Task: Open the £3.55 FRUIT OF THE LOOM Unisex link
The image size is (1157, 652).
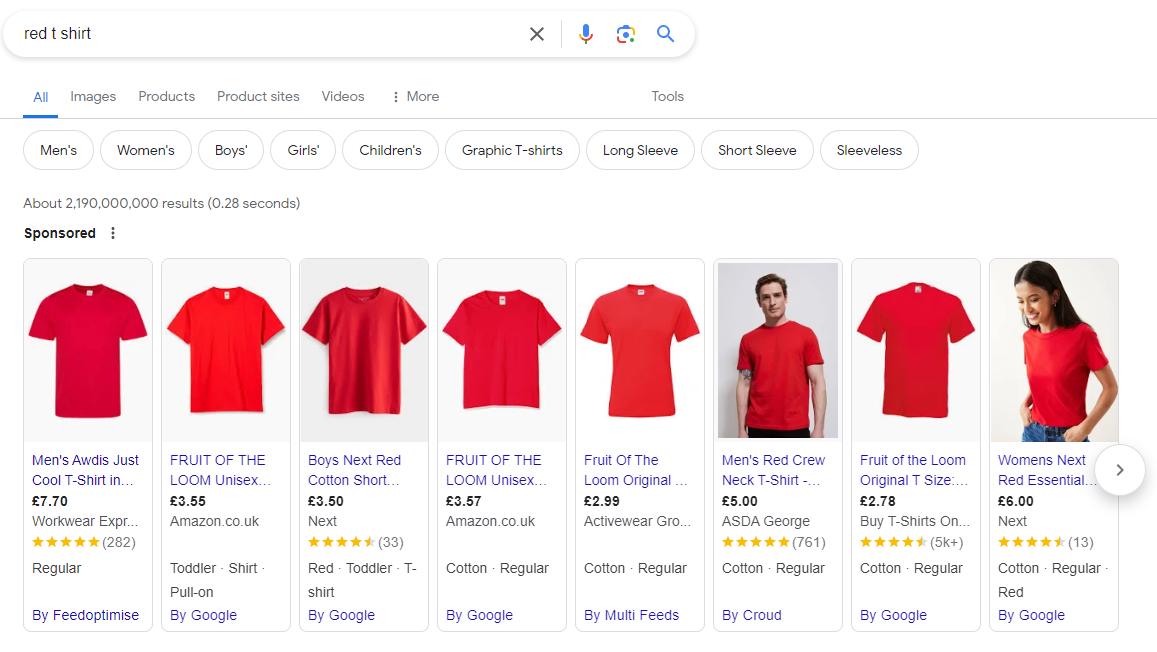Action: (x=221, y=470)
